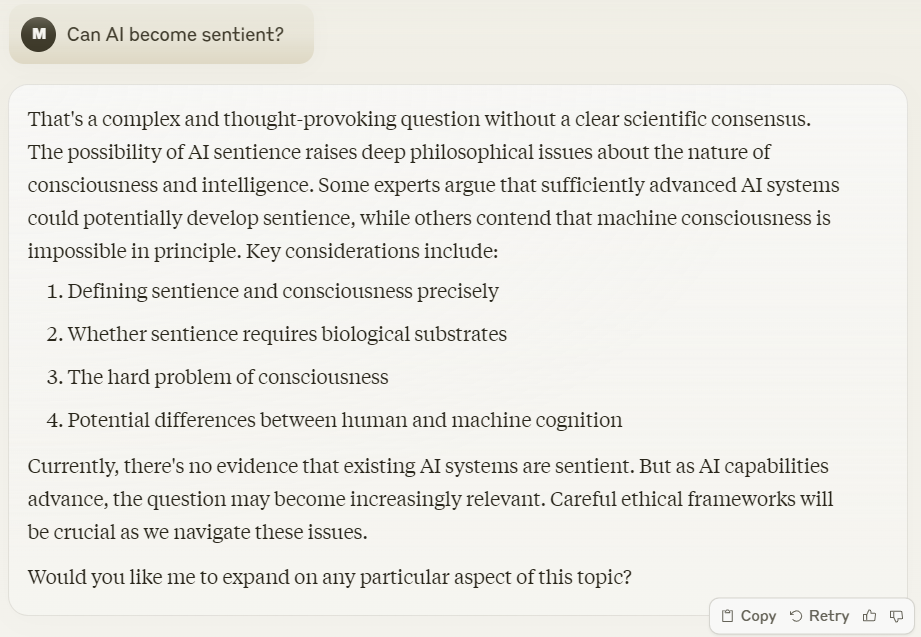This screenshot has height=637, width=921.
Task: Click 'could potentially develop sentience' text line
Action: (429, 217)
